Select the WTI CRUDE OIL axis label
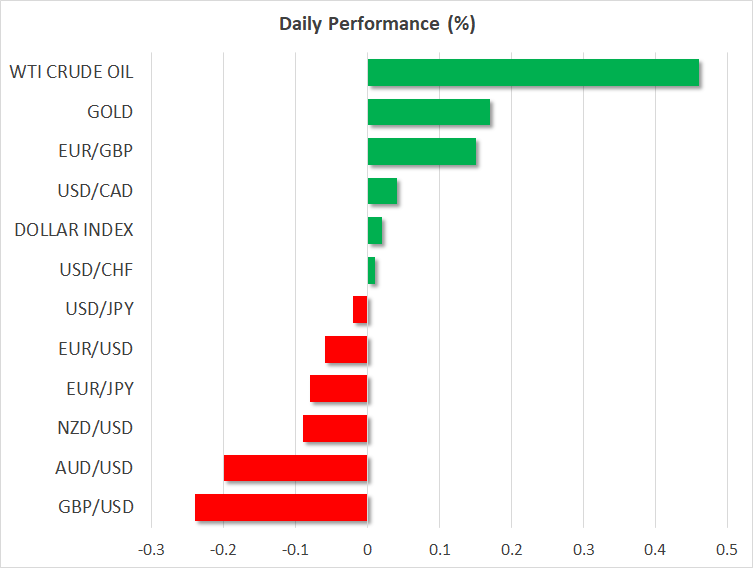This screenshot has height=568, width=753. point(71,72)
